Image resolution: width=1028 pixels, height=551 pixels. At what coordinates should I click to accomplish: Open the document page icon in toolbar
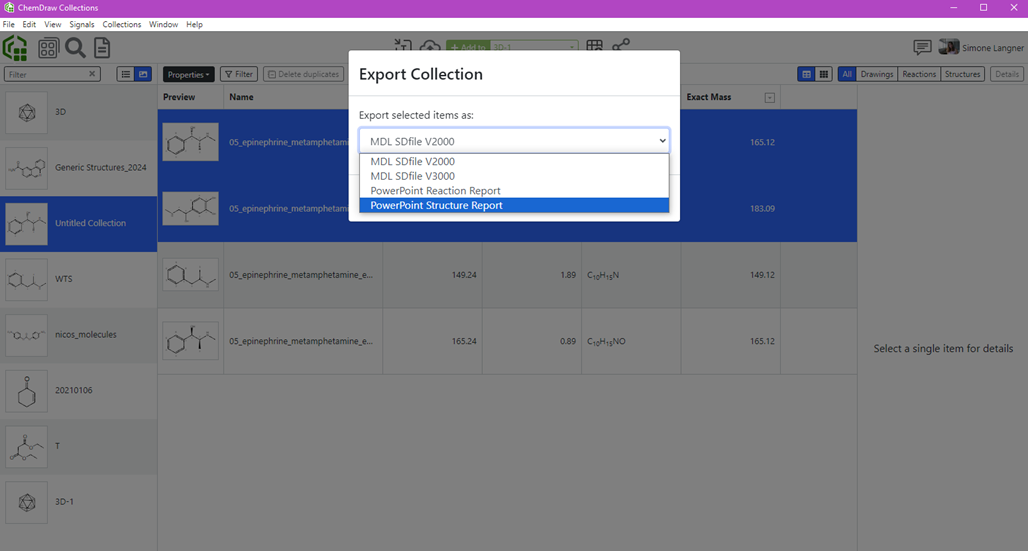102,48
